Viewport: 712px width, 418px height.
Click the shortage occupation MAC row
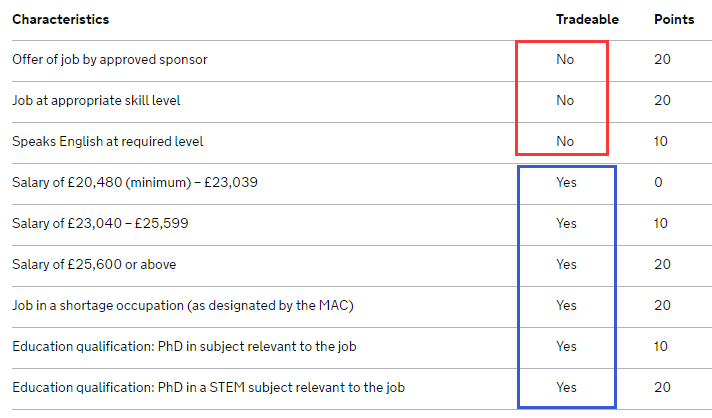click(362, 305)
